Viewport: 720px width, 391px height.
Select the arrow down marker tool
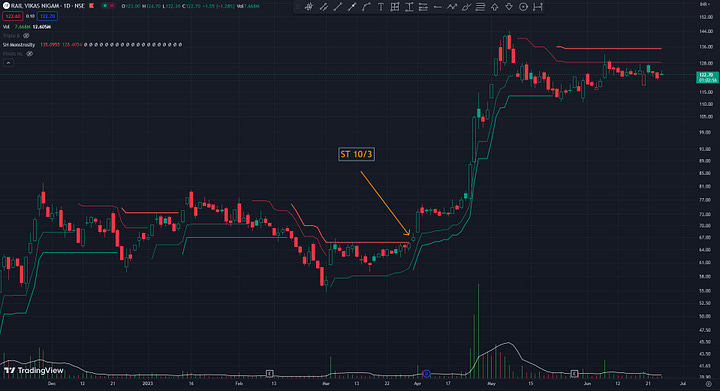(509, 7)
